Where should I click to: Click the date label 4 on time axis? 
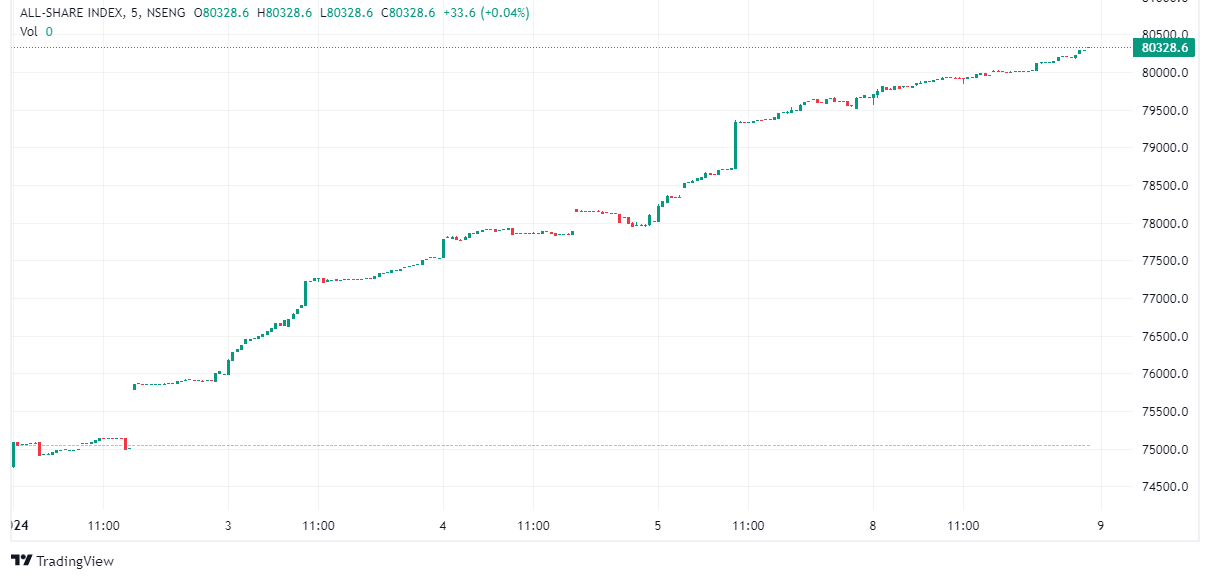click(443, 525)
